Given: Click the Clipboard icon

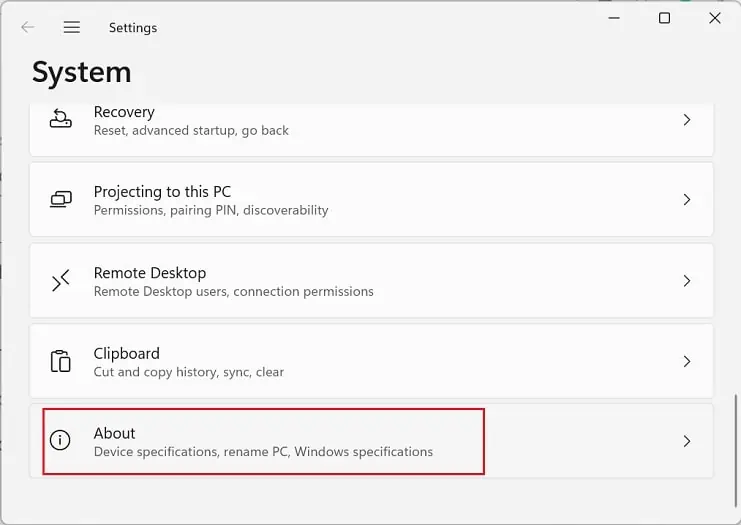Looking at the screenshot, I should (x=61, y=361).
